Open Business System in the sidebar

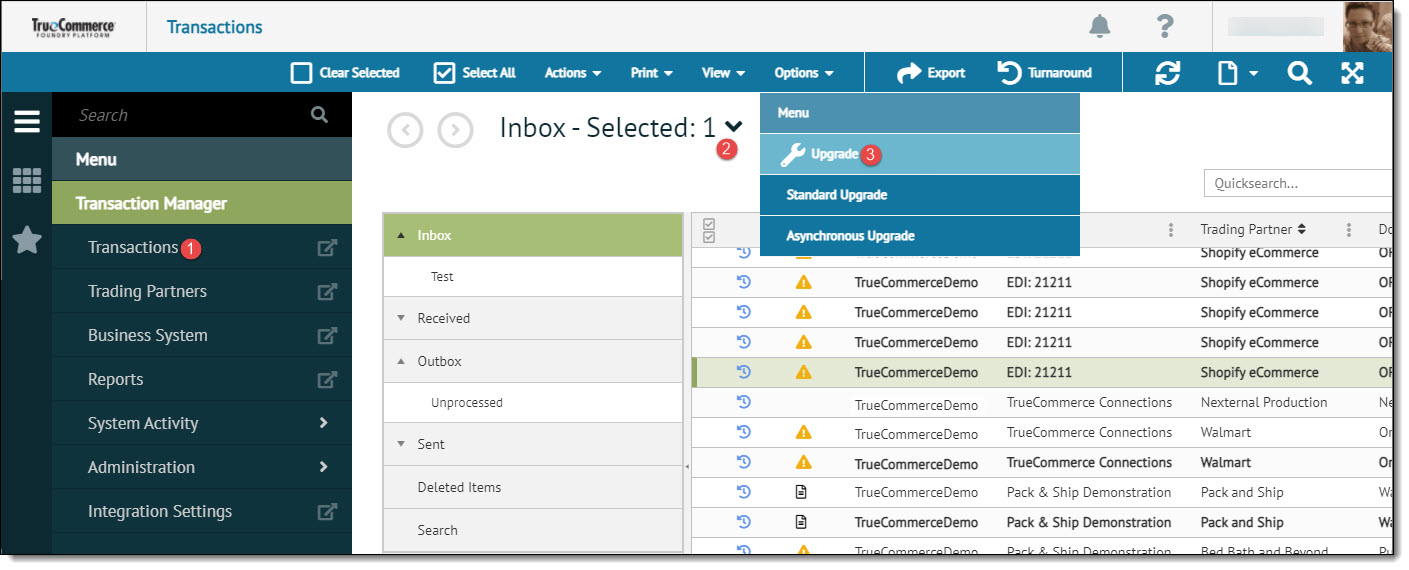[148, 336]
